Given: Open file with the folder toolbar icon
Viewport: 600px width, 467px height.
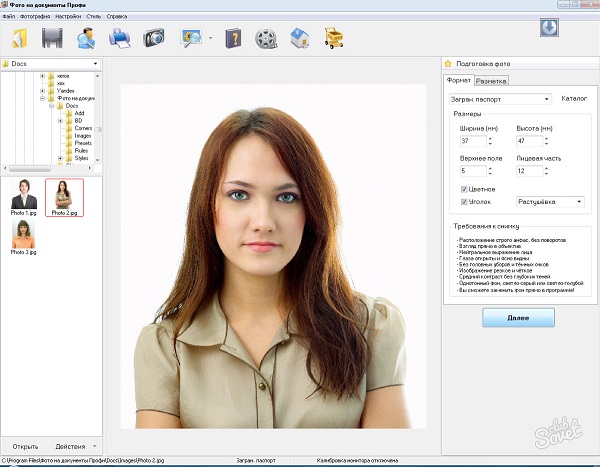Looking at the screenshot, I should point(19,38).
